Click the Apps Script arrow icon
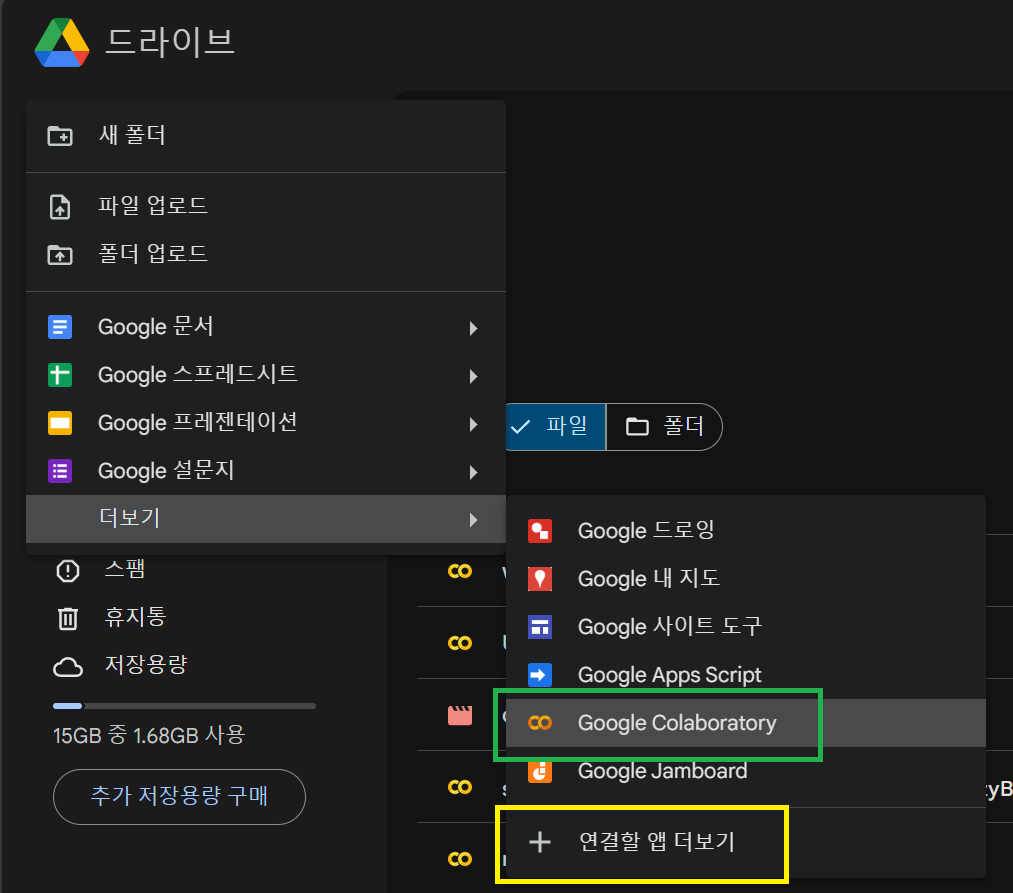The image size is (1013, 893). pos(540,675)
